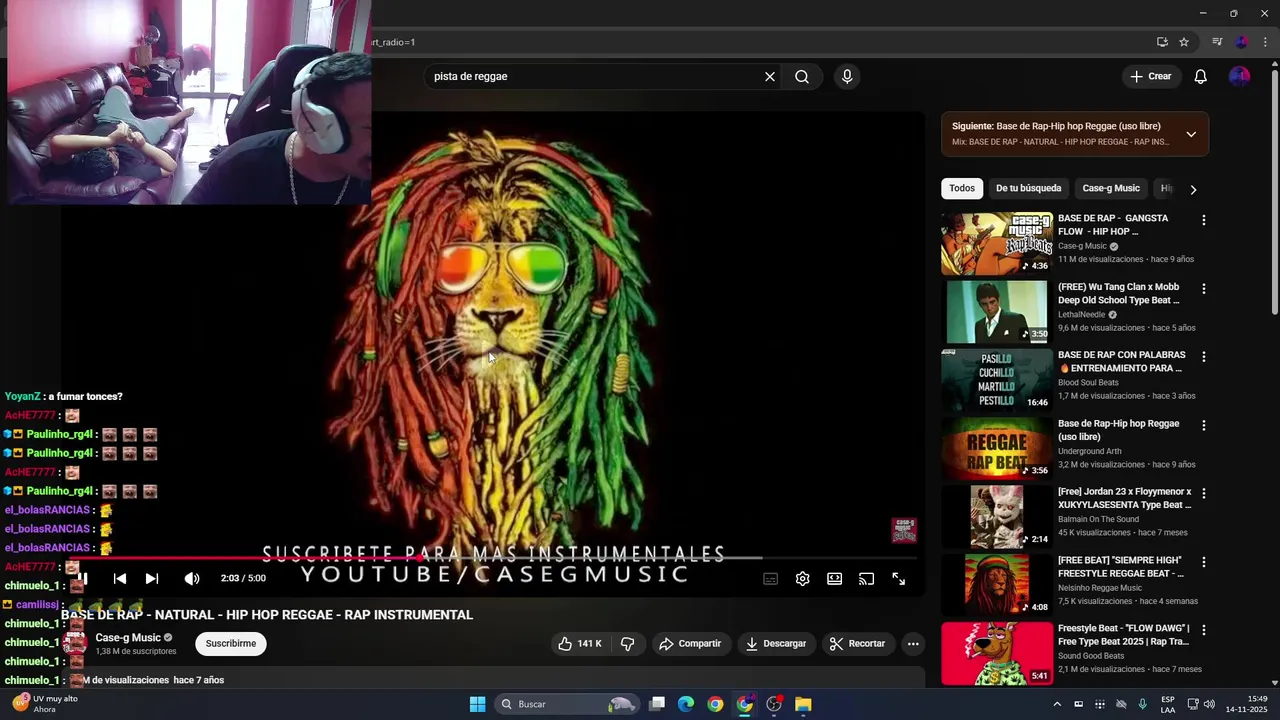Image resolution: width=1280 pixels, height=720 pixels.
Task: Select the Todos filter chip
Action: pyautogui.click(x=962, y=189)
